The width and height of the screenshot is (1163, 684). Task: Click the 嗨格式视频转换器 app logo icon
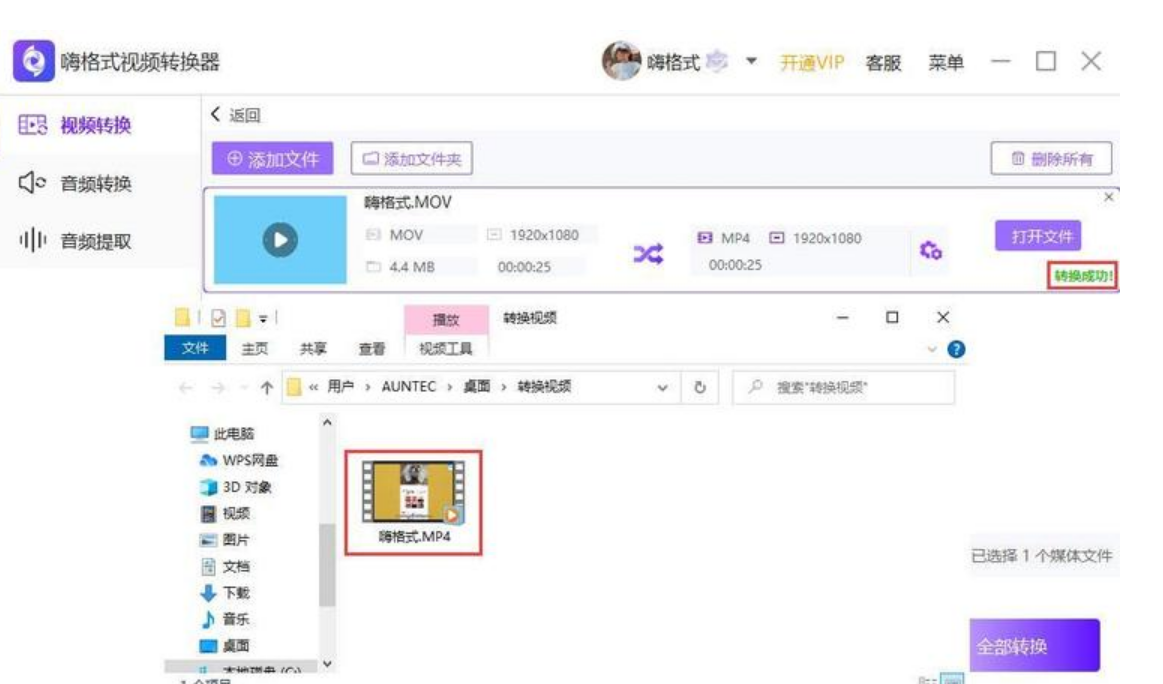click(33, 61)
